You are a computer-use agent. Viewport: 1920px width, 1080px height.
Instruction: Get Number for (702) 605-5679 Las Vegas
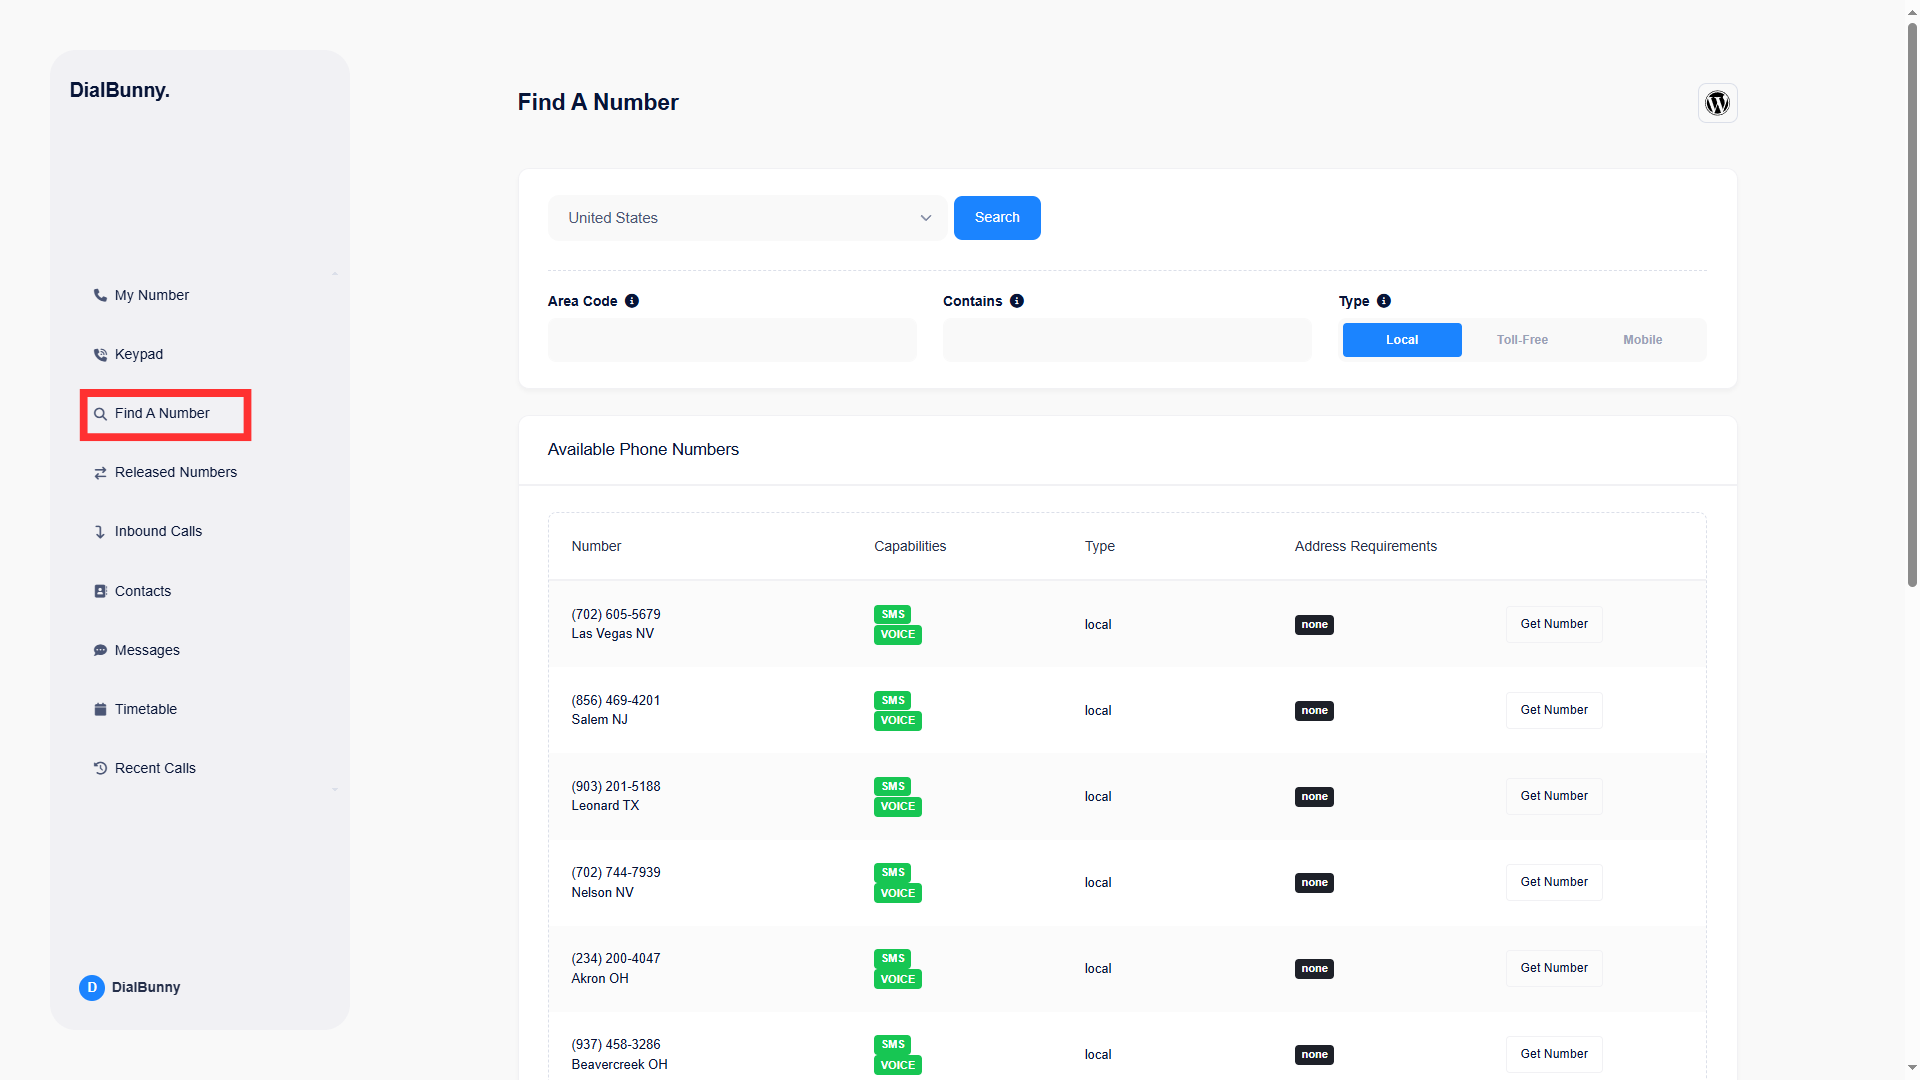(x=1553, y=624)
